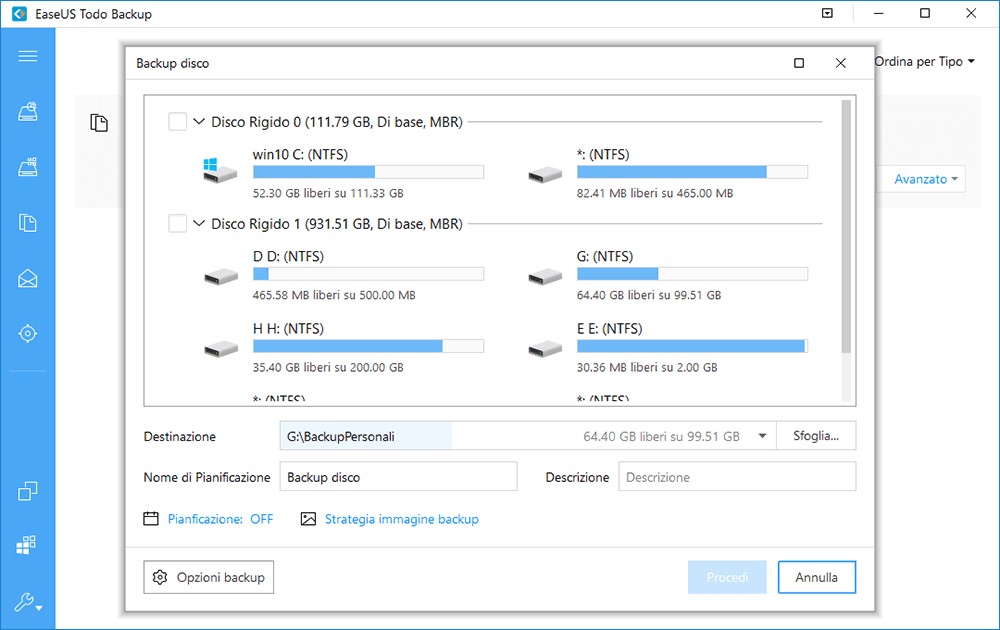Click the system backup sidebar icon
Image resolution: width=1000 pixels, height=630 pixels.
pos(27,167)
